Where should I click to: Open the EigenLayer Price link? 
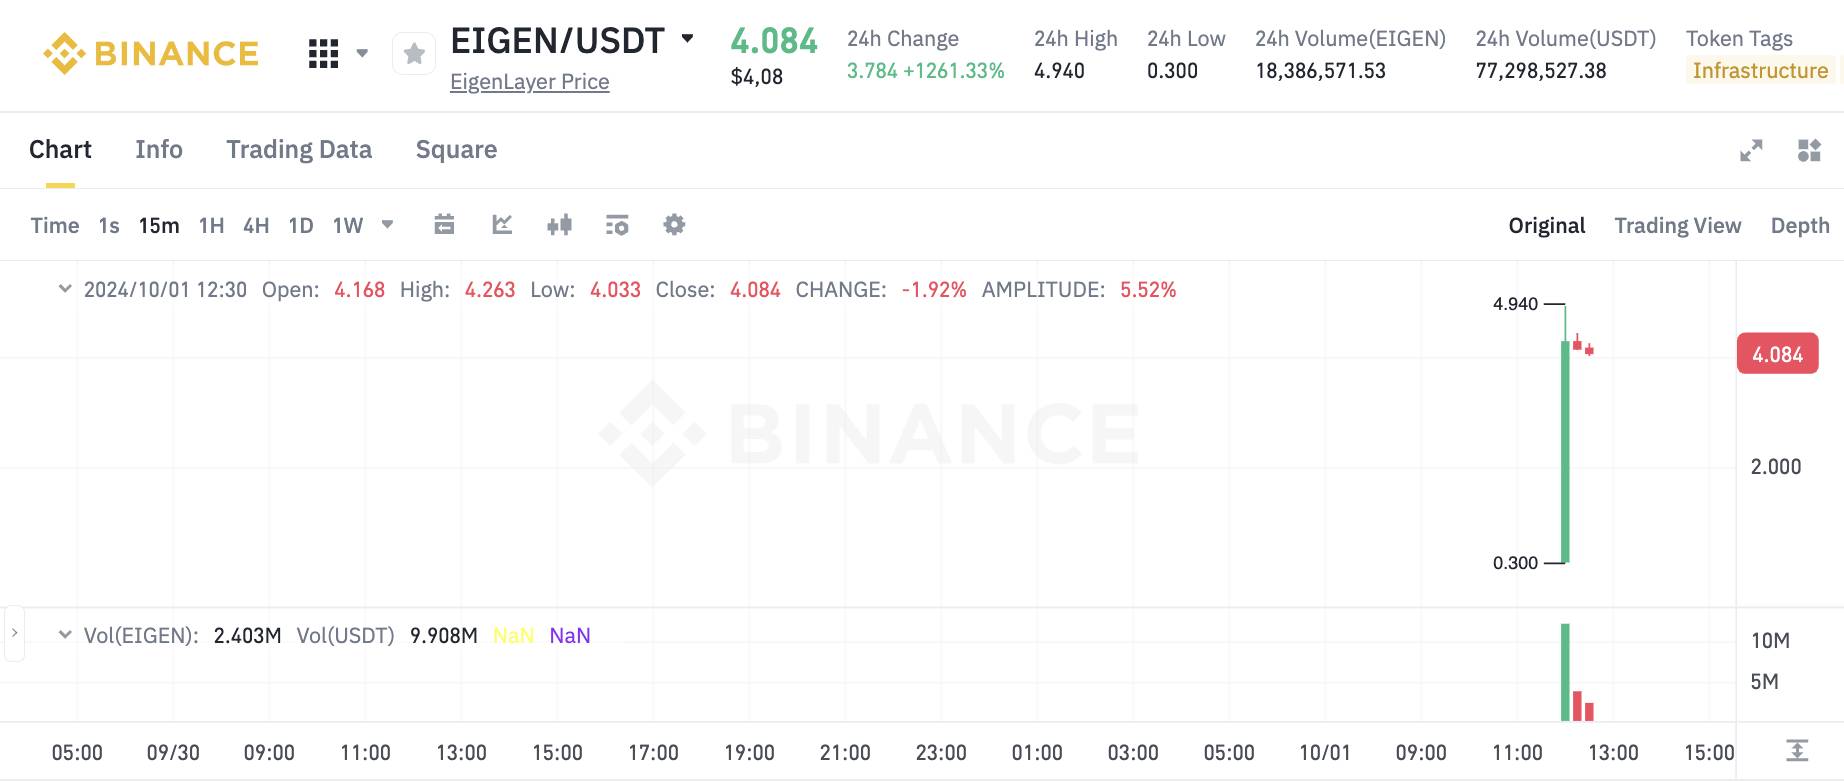[529, 82]
